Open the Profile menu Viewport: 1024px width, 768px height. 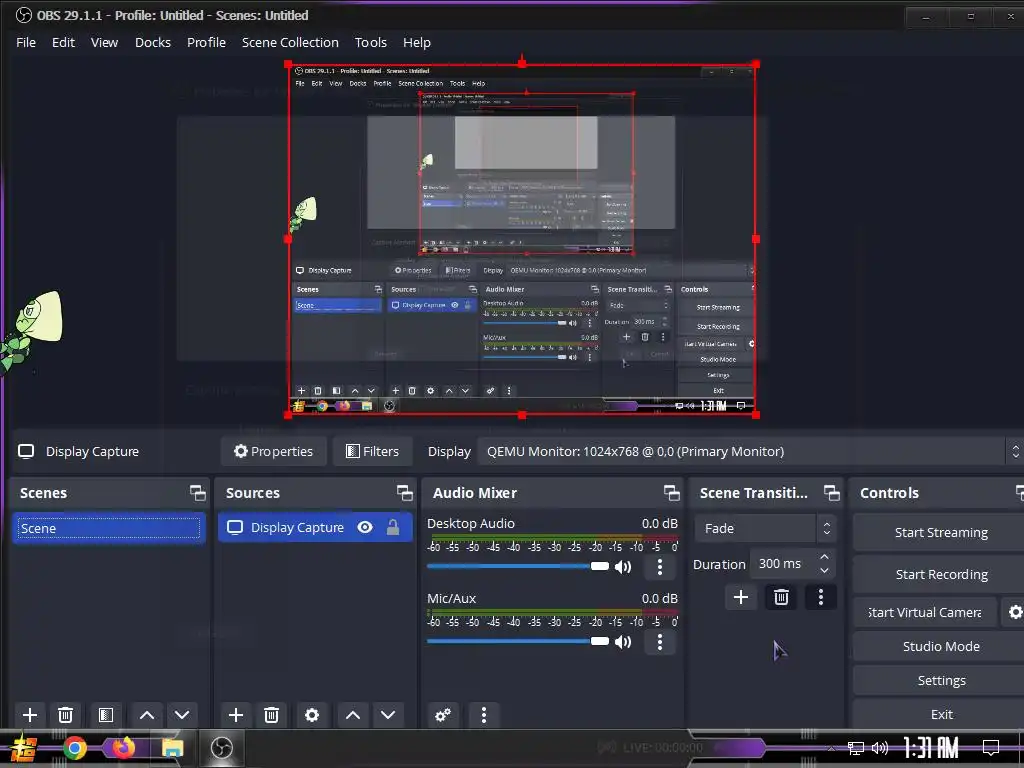[x=206, y=42]
